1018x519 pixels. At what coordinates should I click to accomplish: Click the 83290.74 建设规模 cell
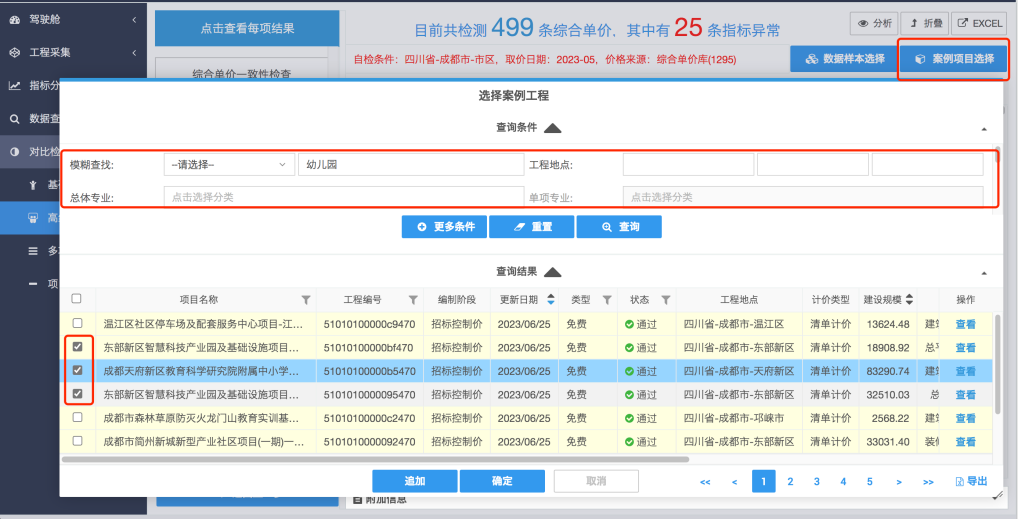tap(888, 371)
